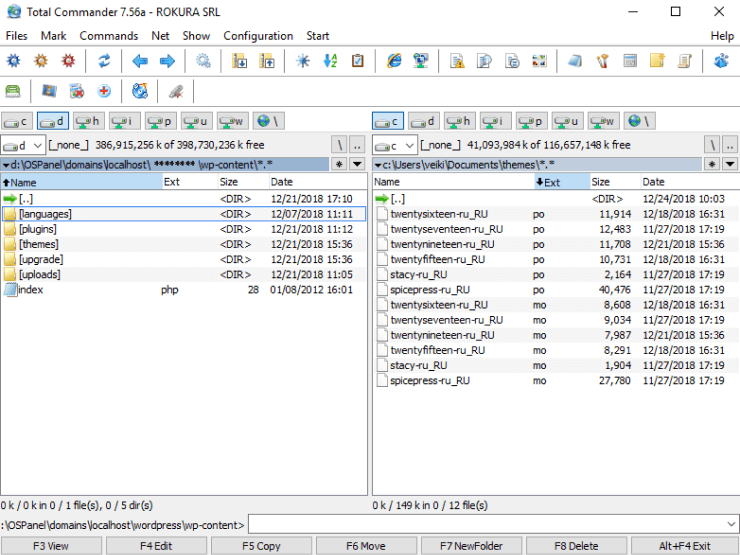740x555 pixels.
Task: Go back using the blue left arrow
Action: 140,61
